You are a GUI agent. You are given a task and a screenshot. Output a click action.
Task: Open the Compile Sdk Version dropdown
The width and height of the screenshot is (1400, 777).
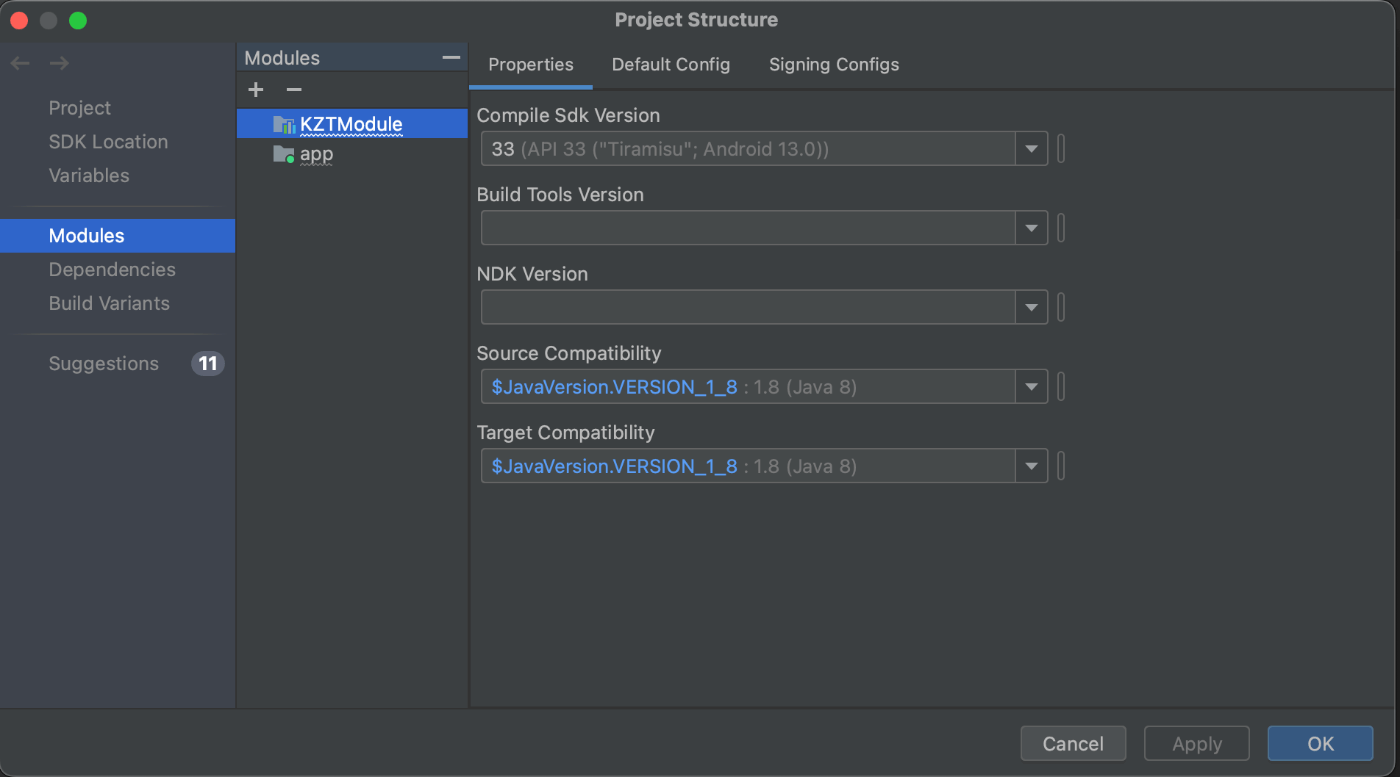pos(1031,150)
